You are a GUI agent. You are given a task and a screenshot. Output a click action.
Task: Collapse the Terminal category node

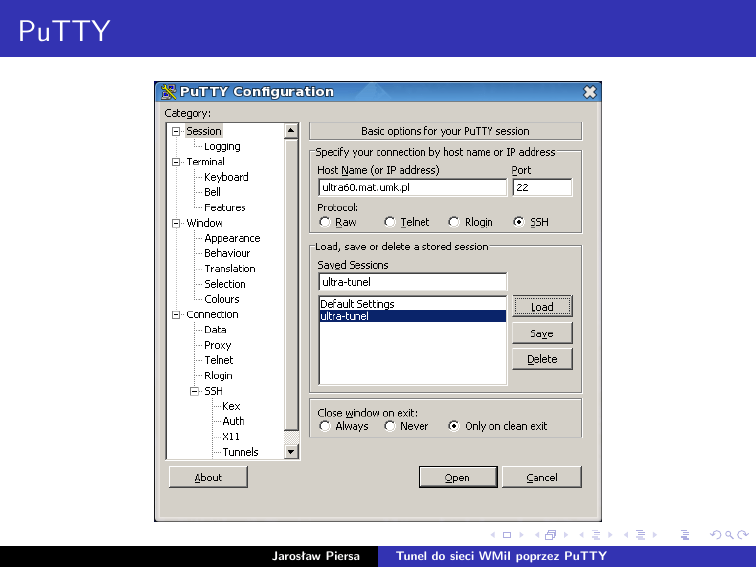177,162
